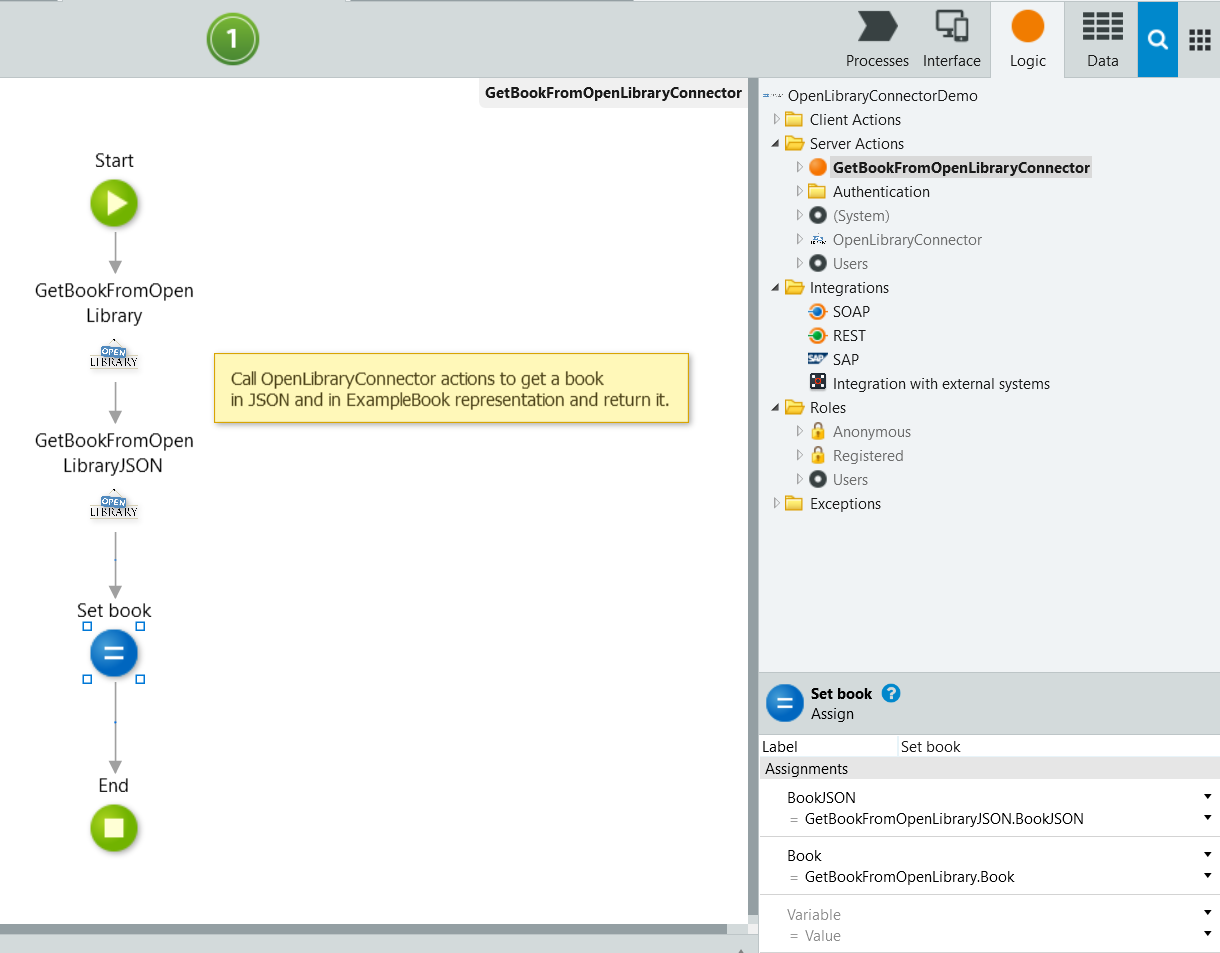Select the GetBookFromOpenLibrary action node icon
The height and width of the screenshot is (953, 1220).
tap(114, 355)
